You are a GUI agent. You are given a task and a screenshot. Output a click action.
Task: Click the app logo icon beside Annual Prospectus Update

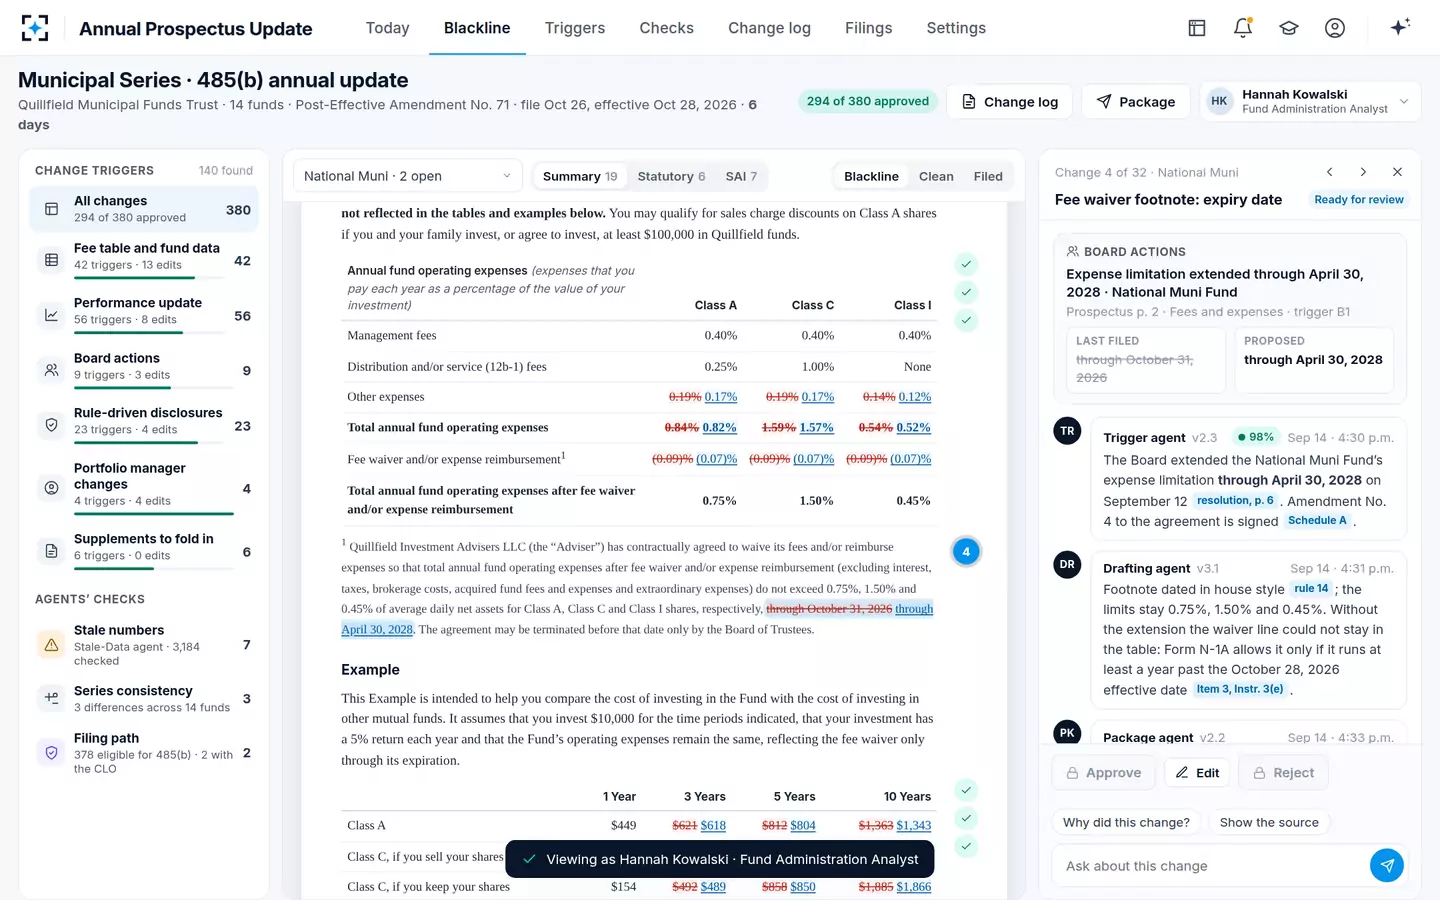click(x=35, y=28)
